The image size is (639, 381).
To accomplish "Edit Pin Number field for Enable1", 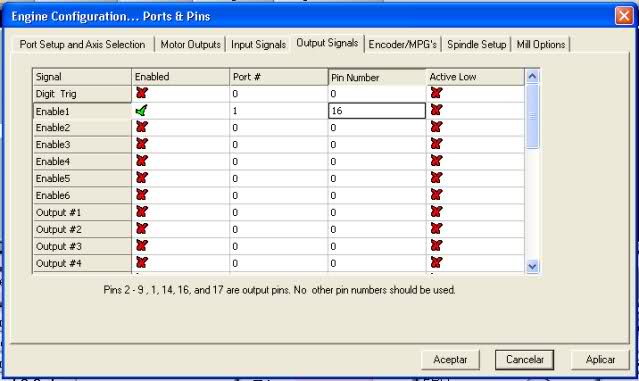I will click(x=377, y=111).
